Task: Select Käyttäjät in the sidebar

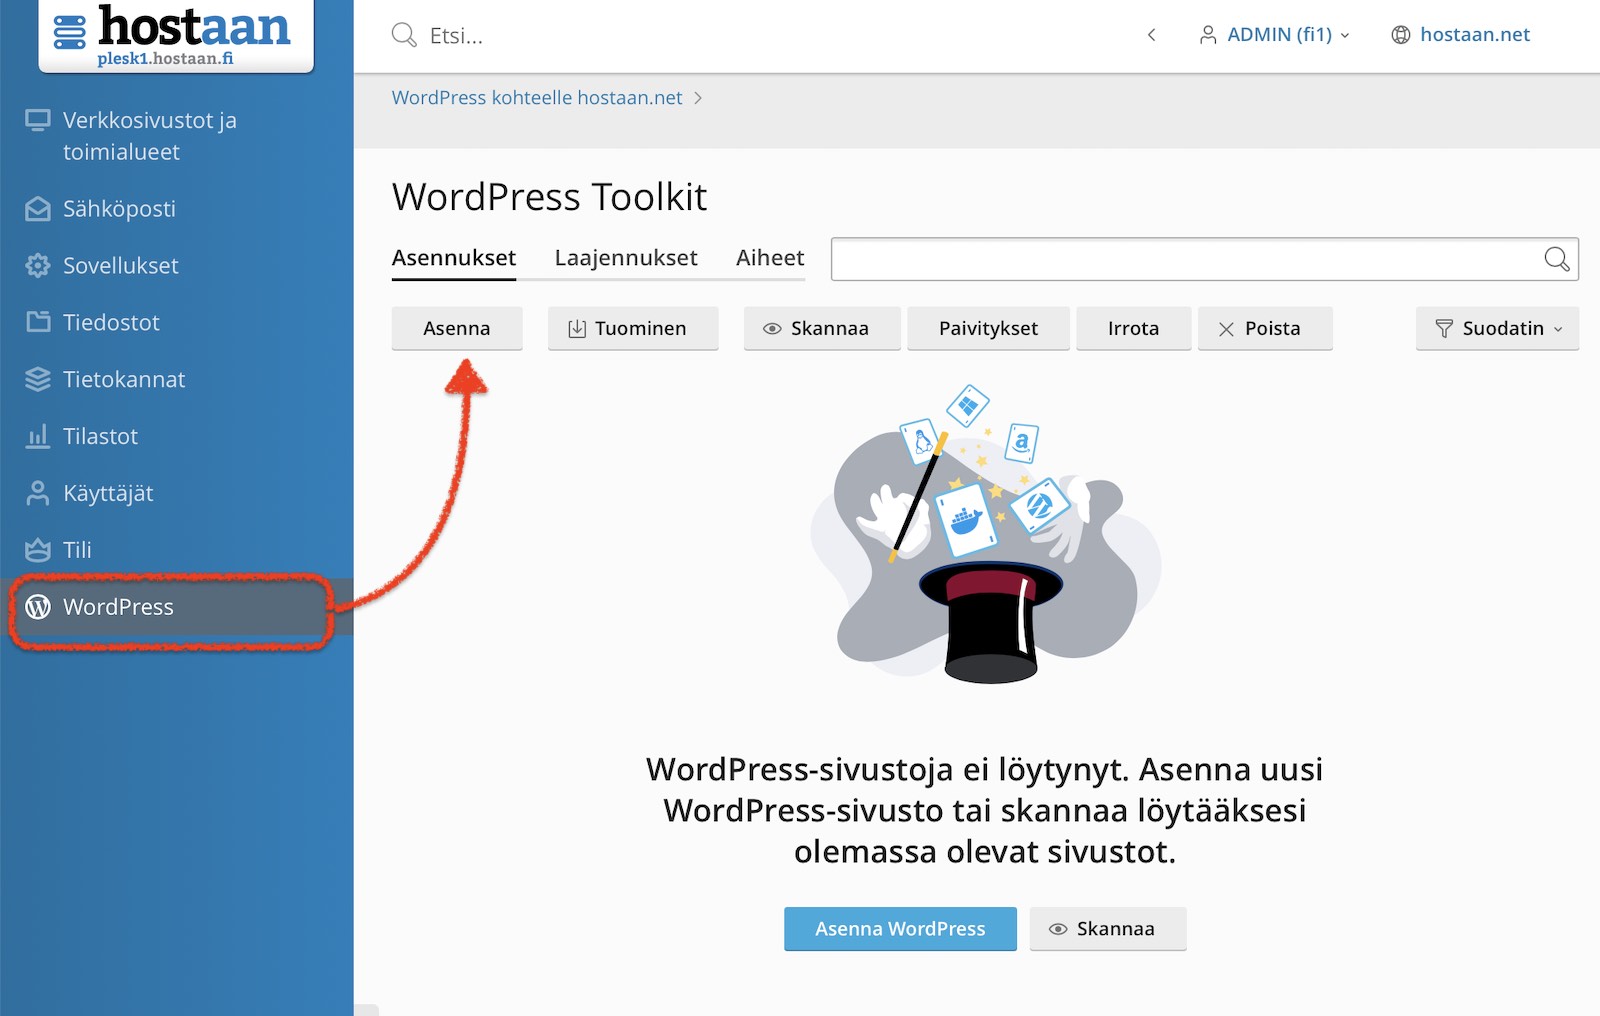Action: click(177, 494)
